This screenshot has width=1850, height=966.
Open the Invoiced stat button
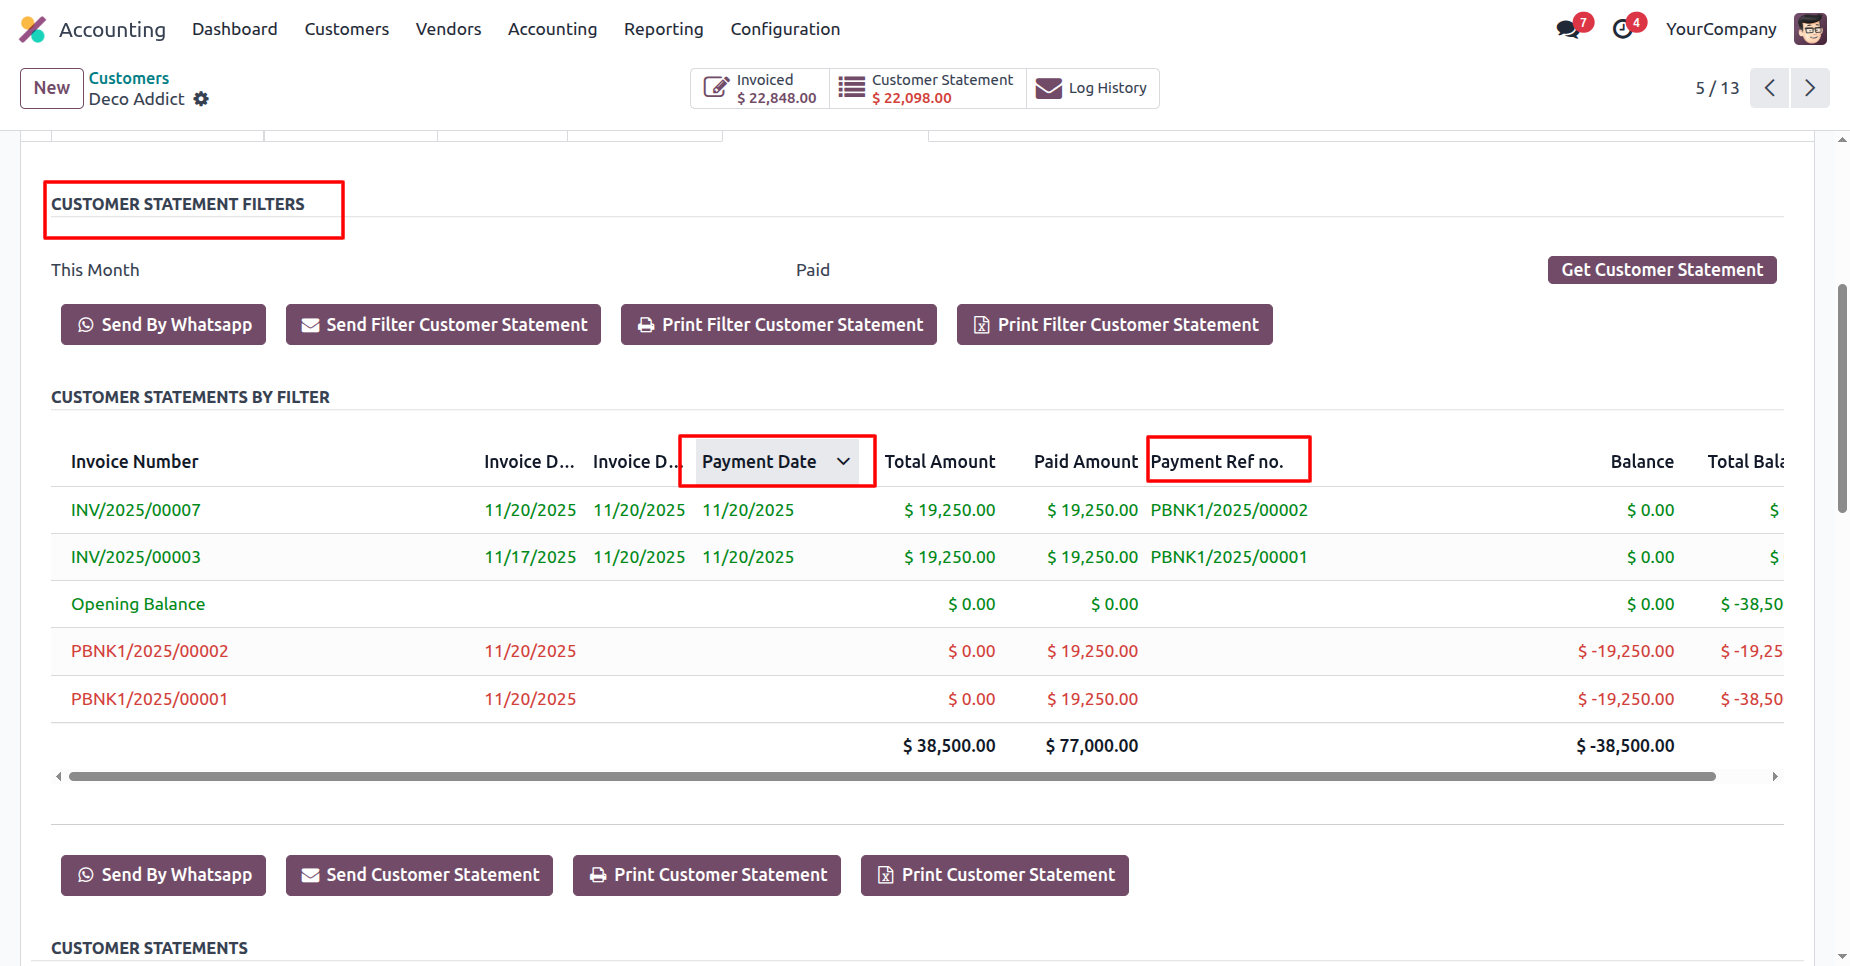[x=760, y=89]
